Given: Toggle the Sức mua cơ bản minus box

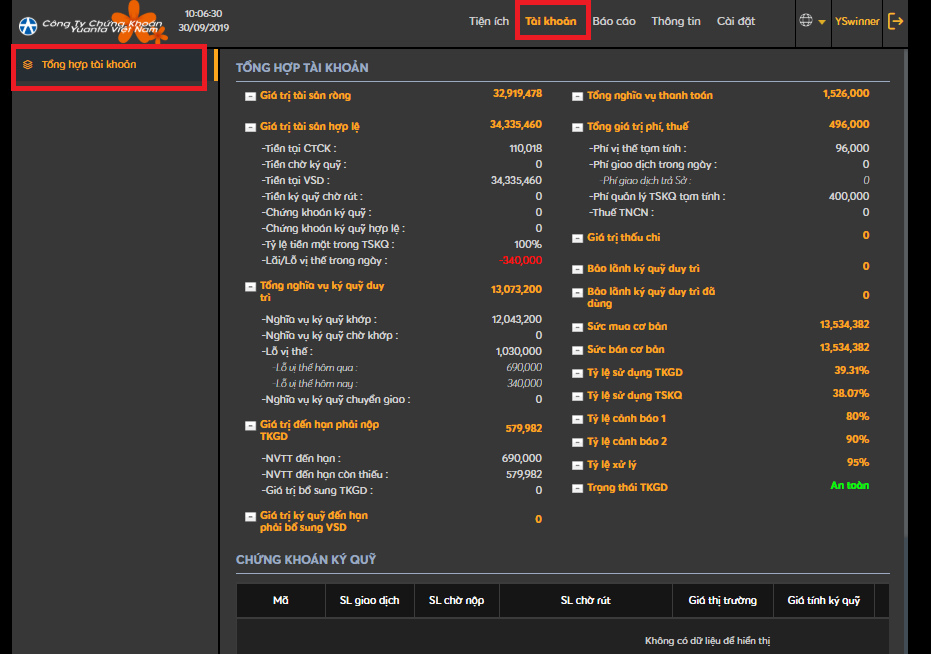Looking at the screenshot, I should tap(577, 327).
